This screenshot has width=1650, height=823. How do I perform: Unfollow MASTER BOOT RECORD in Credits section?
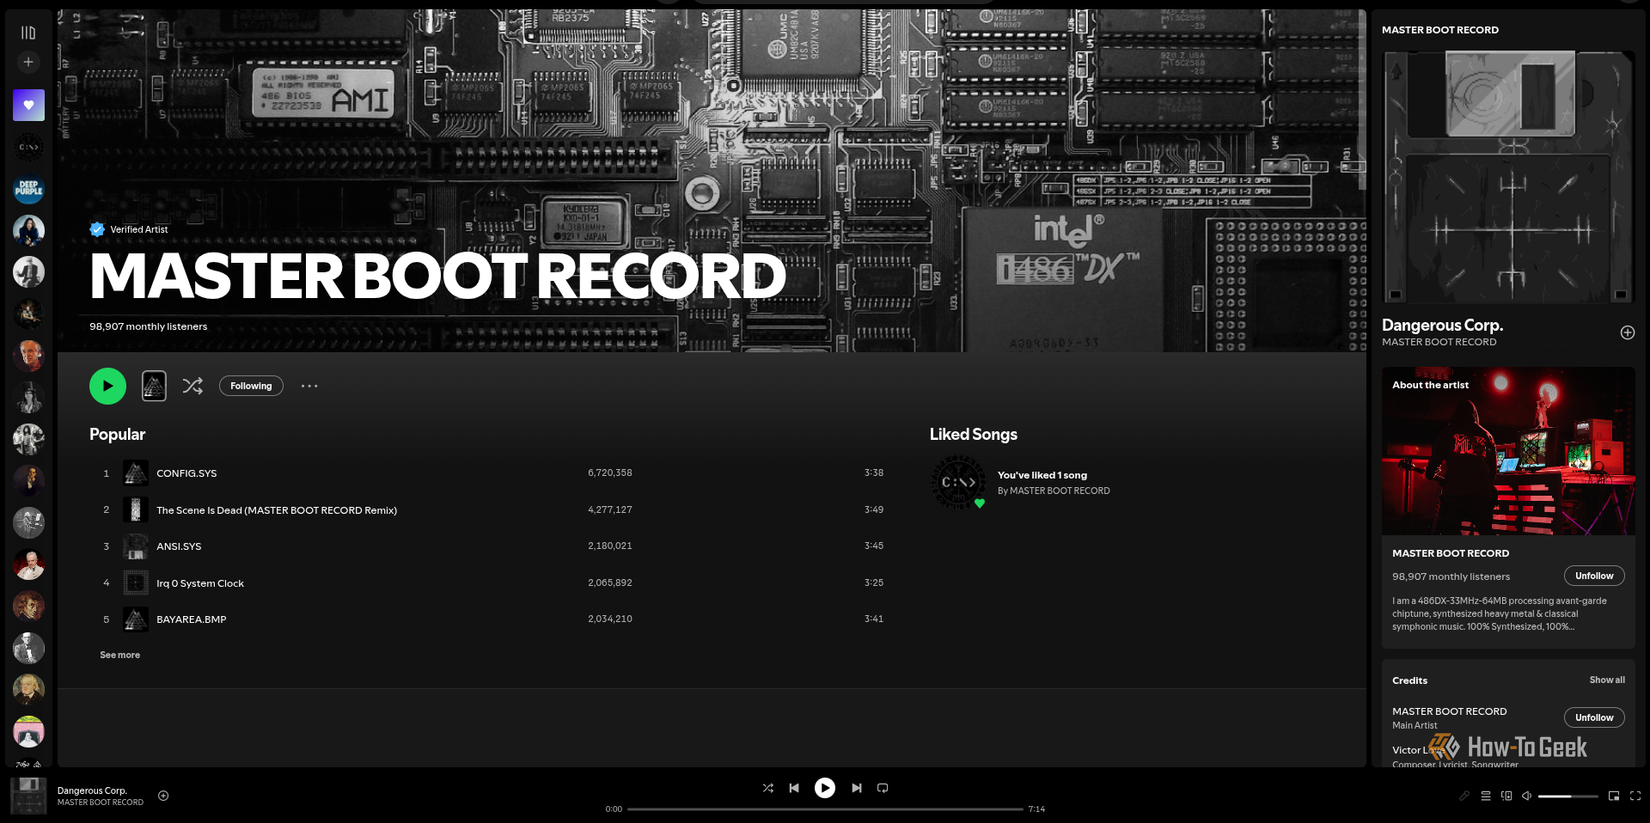[1594, 718]
